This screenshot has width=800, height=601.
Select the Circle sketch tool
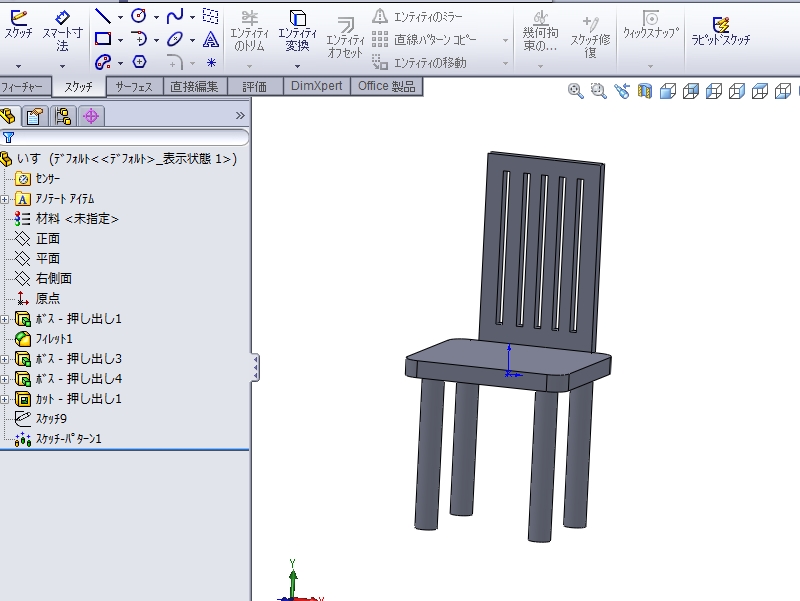pos(139,16)
